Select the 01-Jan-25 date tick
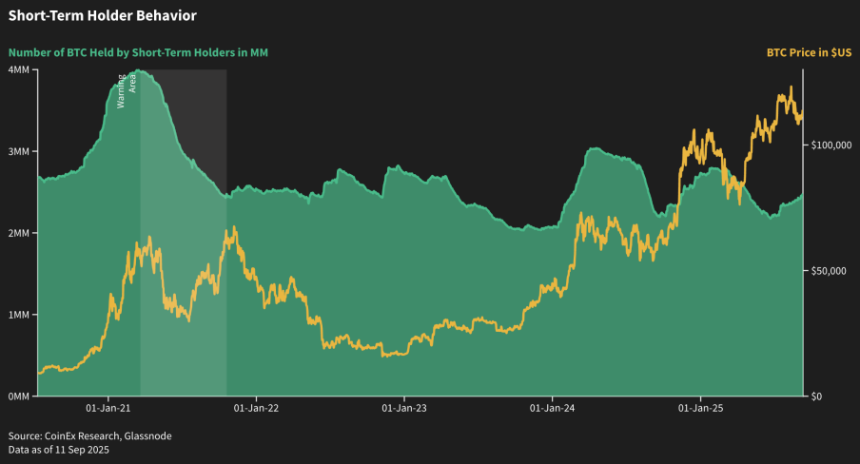Viewport: 860px width, 464px height. pos(699,408)
